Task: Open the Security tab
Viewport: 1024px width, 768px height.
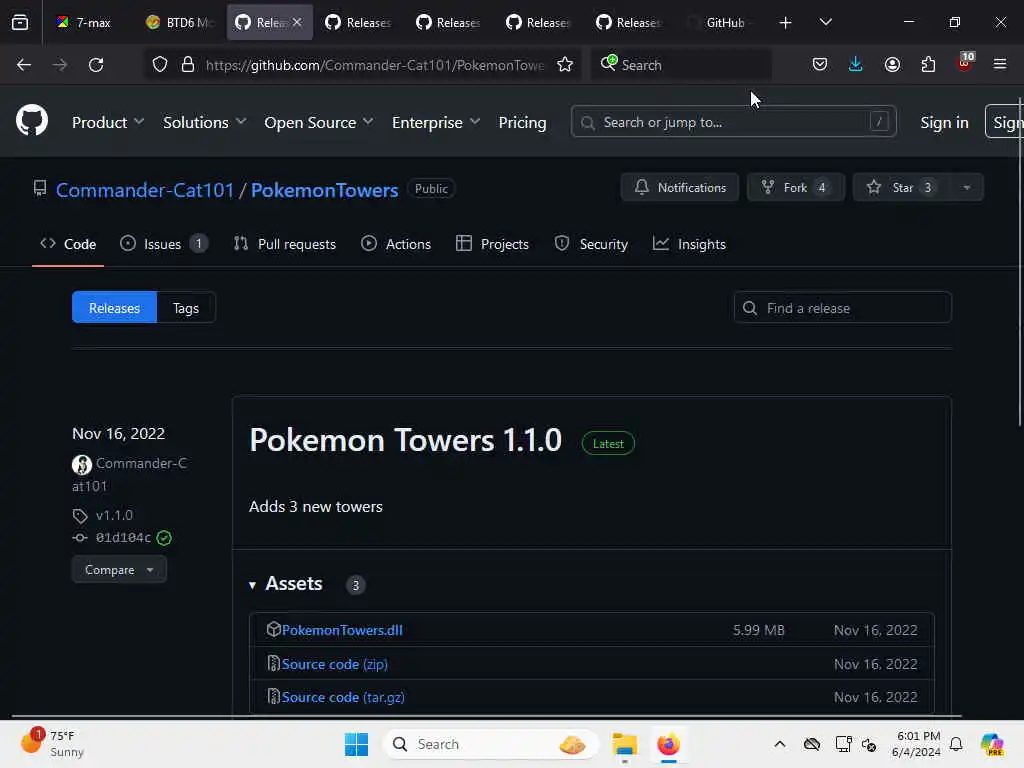Action: [x=591, y=244]
